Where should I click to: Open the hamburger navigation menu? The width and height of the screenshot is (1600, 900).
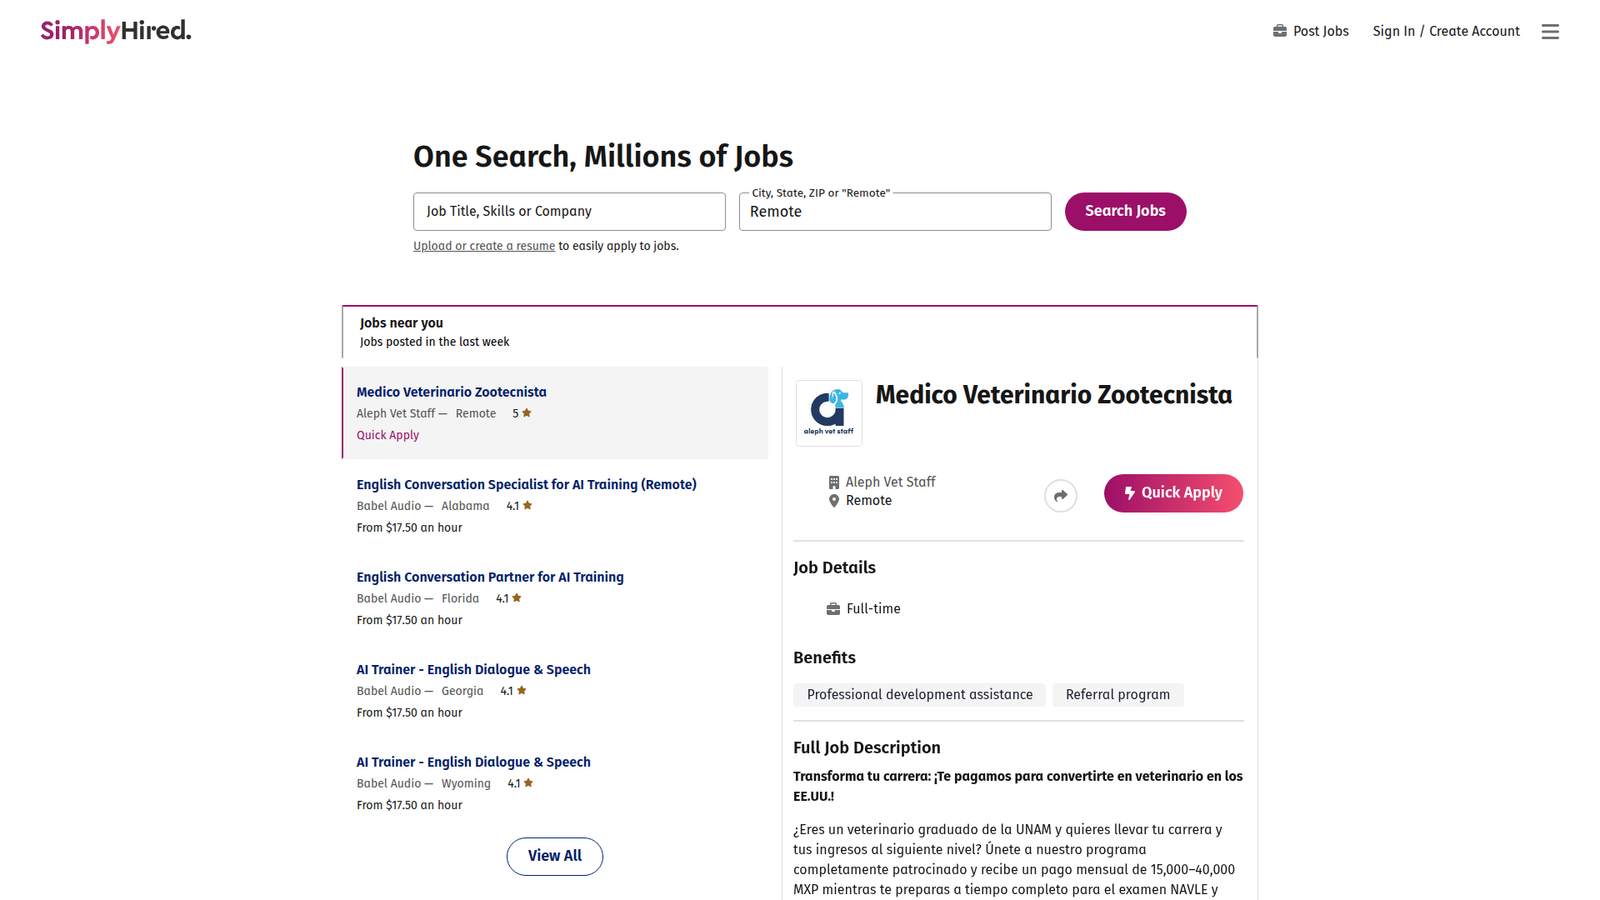[1550, 31]
